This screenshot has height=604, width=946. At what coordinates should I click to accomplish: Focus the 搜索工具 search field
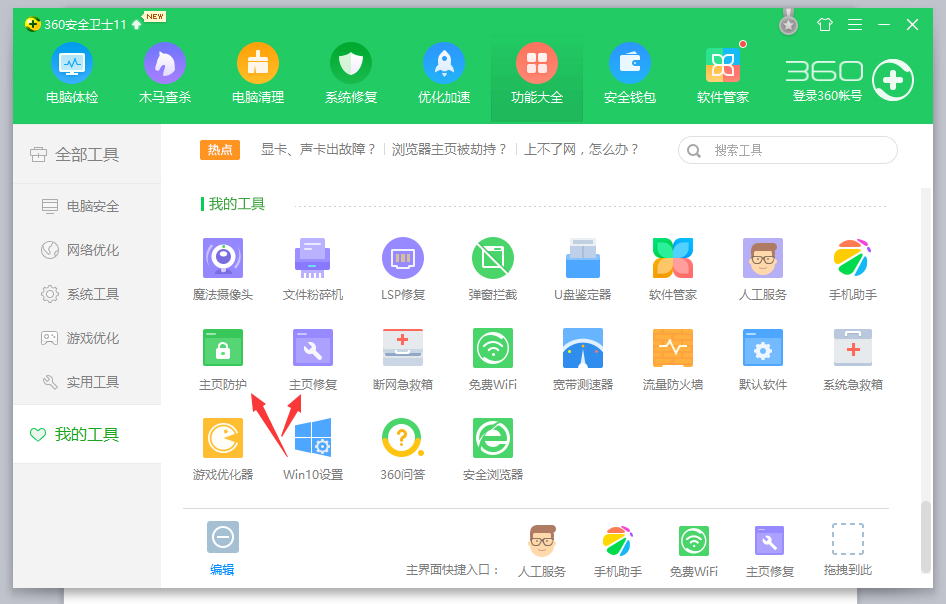[x=787, y=150]
